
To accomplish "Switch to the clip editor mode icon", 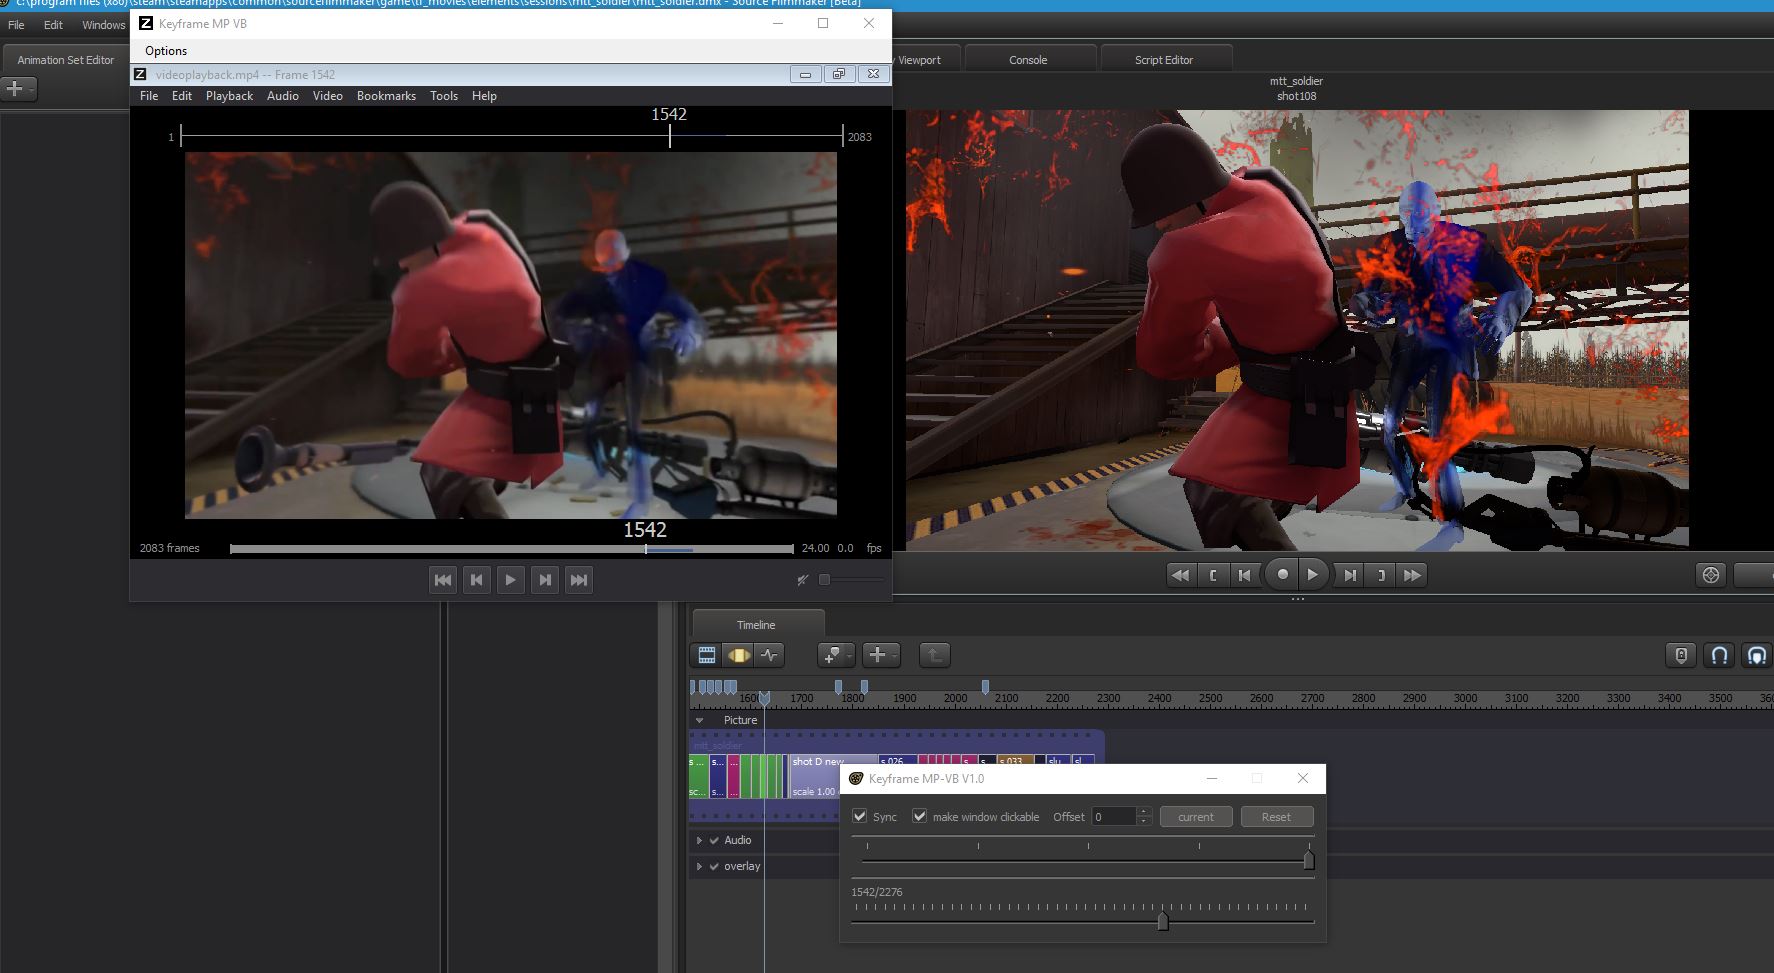I will coord(707,655).
